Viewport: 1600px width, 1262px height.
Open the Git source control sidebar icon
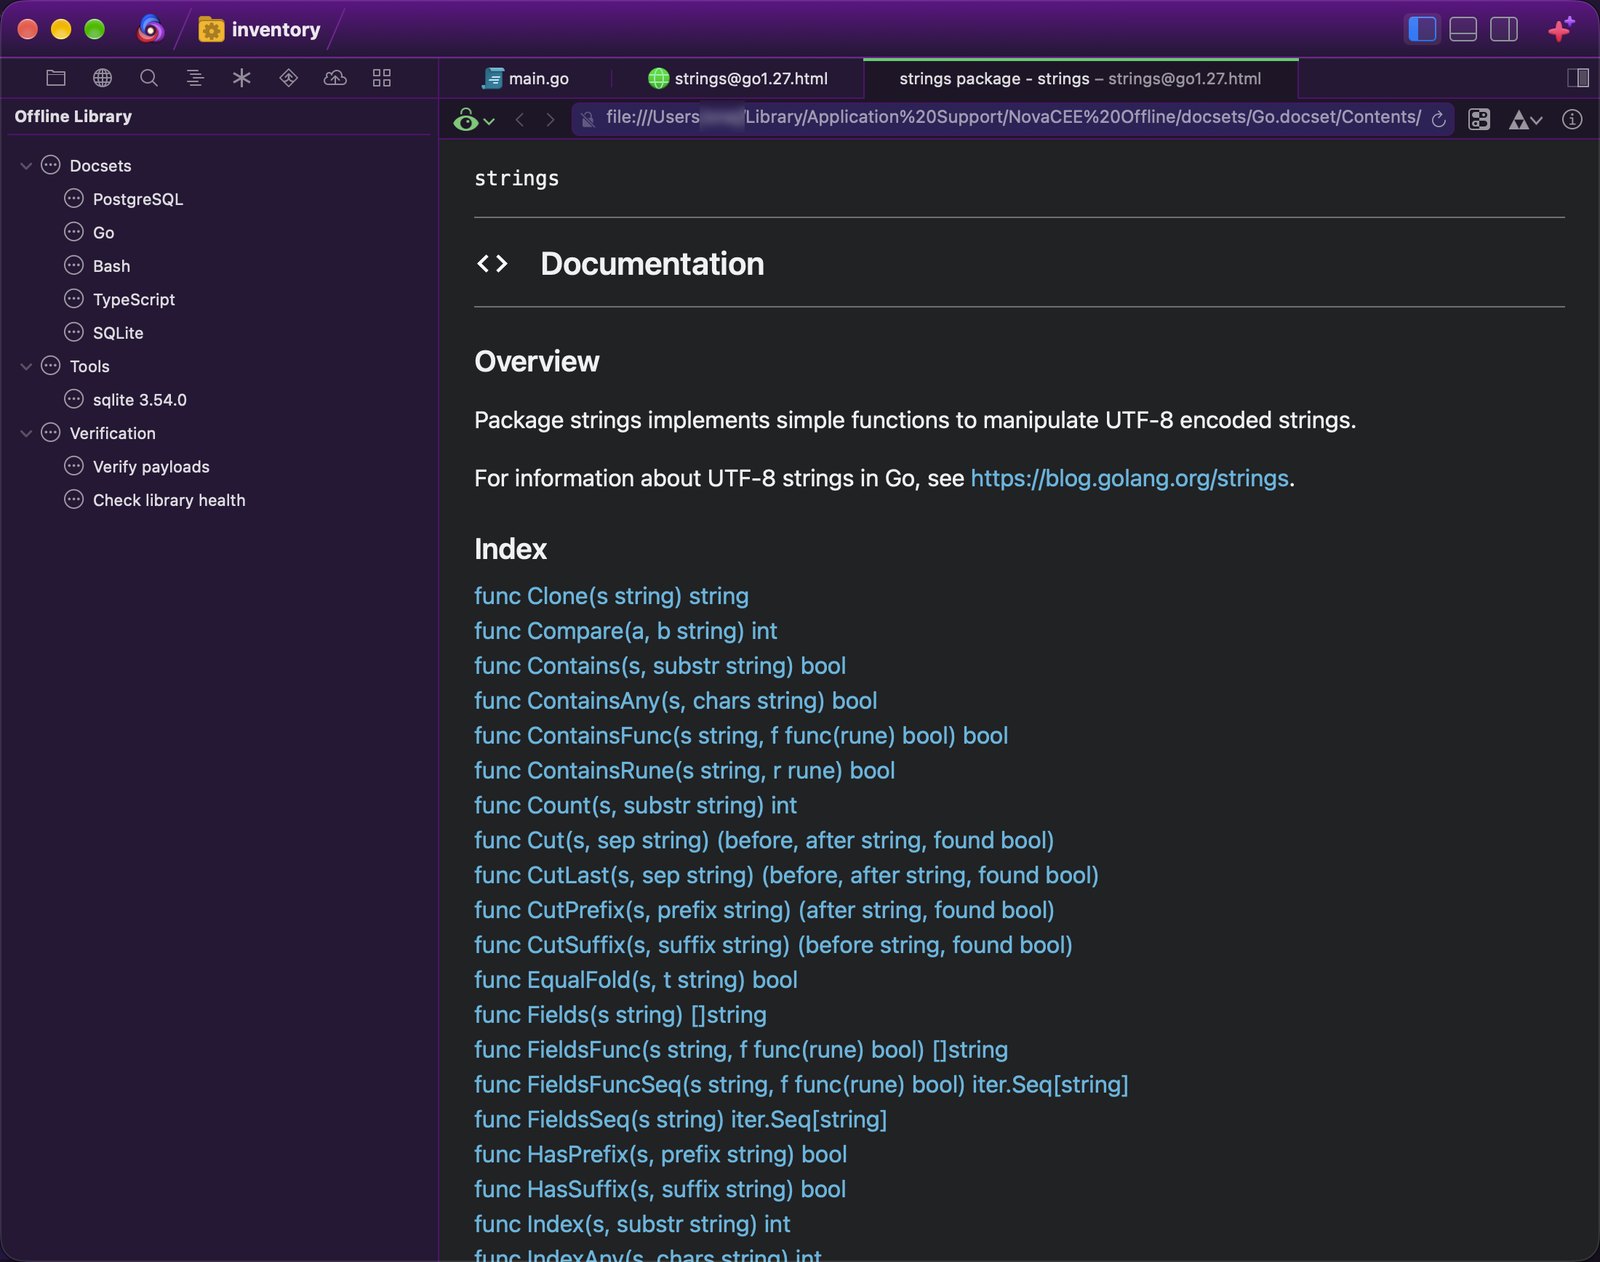[x=289, y=78]
